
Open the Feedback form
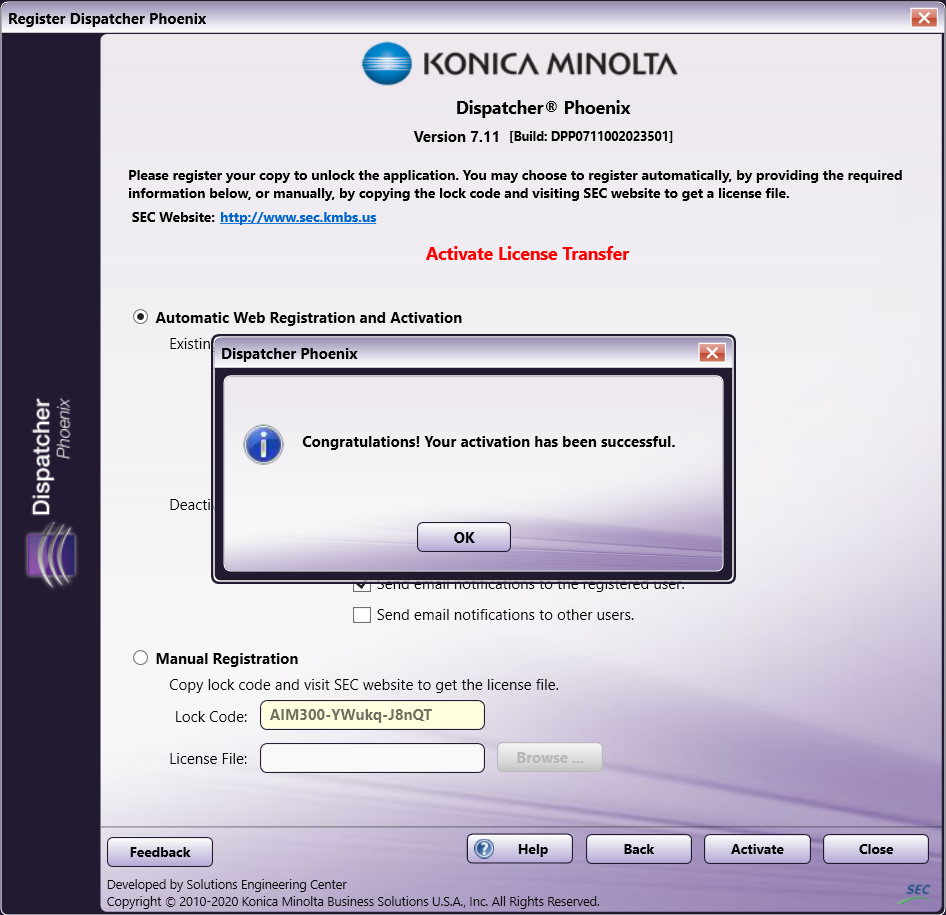[x=160, y=852]
